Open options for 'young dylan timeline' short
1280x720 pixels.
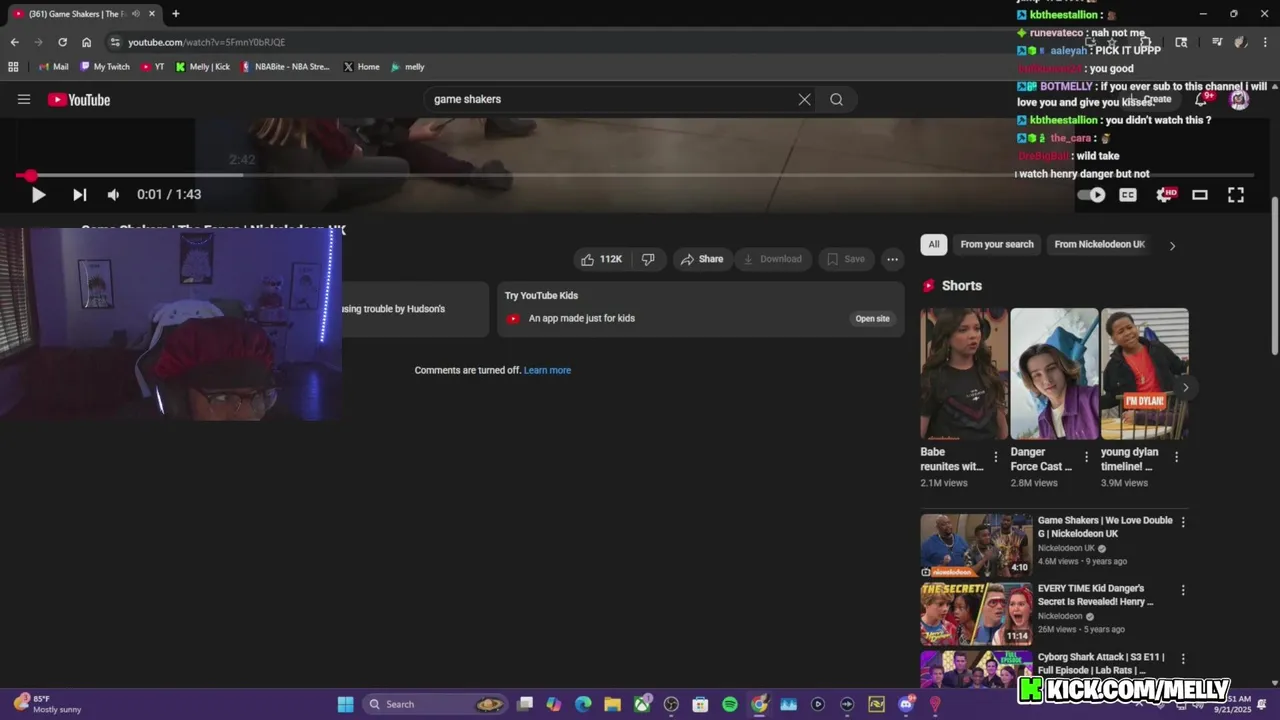point(1176,457)
